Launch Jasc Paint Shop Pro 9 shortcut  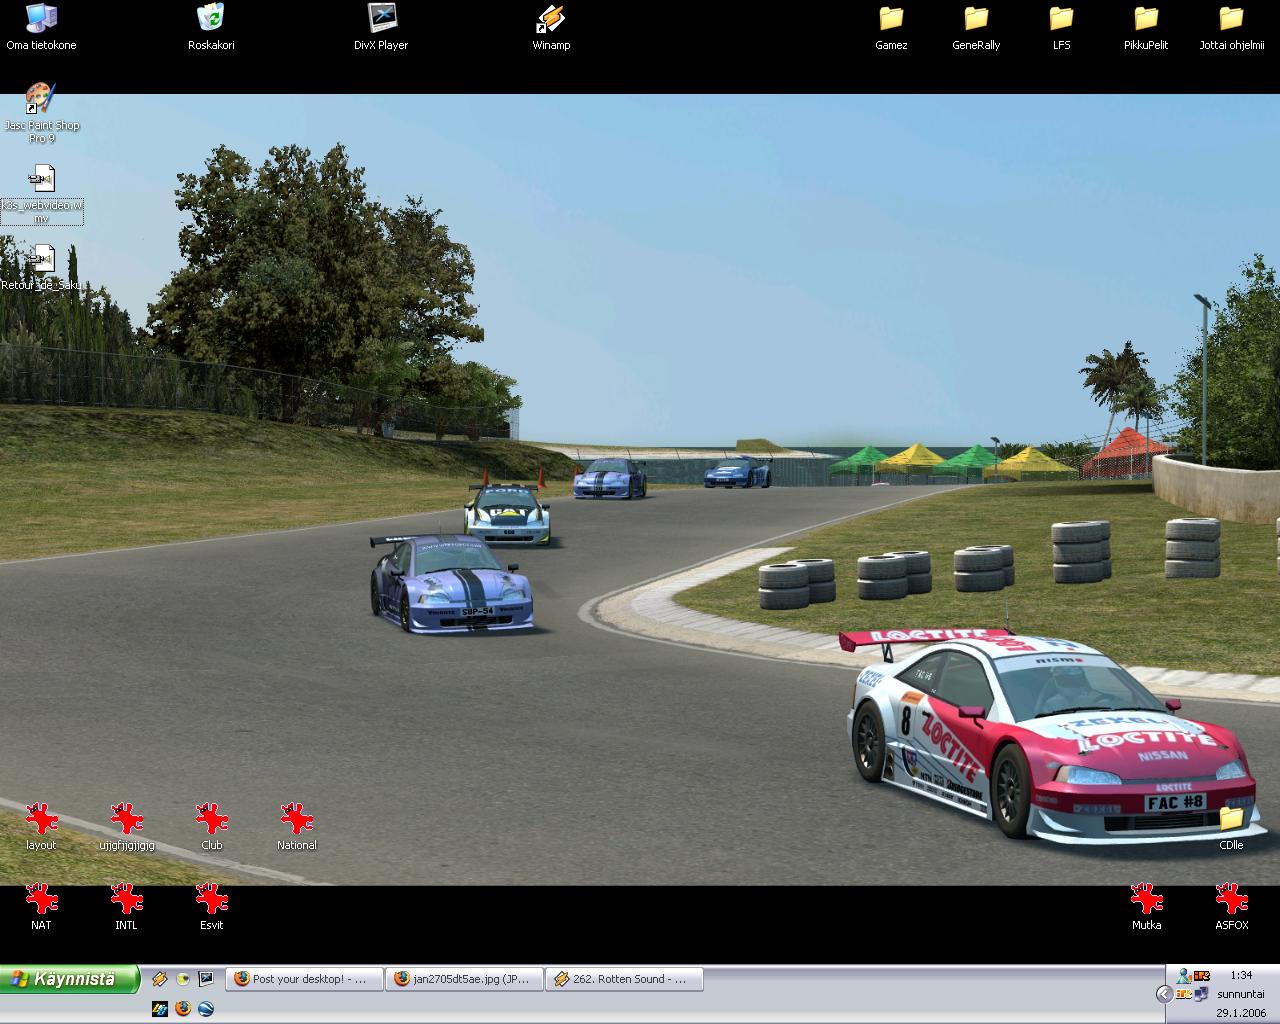(41, 113)
